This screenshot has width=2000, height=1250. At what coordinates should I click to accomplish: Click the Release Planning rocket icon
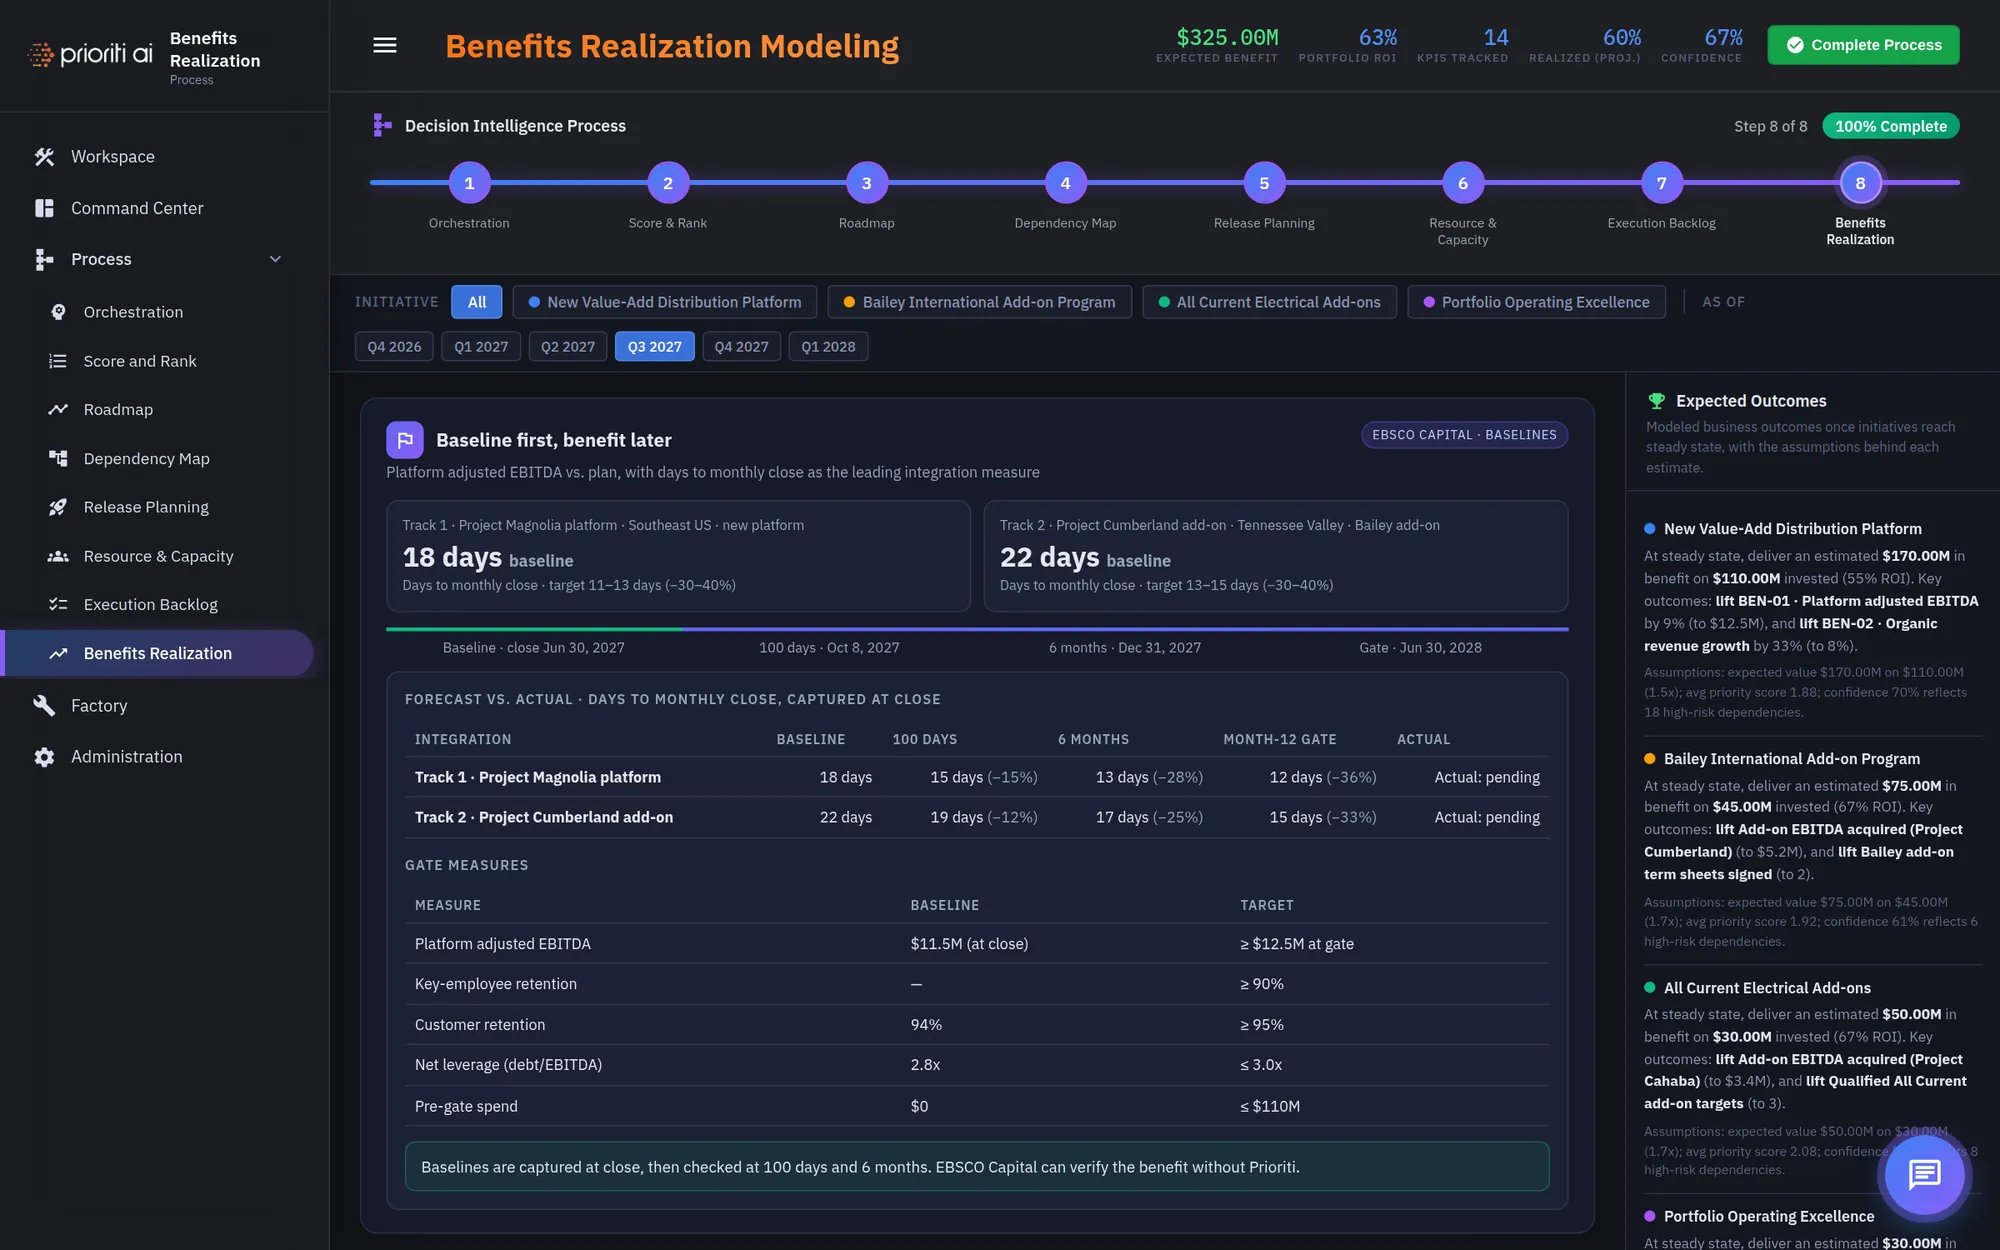[x=58, y=507]
